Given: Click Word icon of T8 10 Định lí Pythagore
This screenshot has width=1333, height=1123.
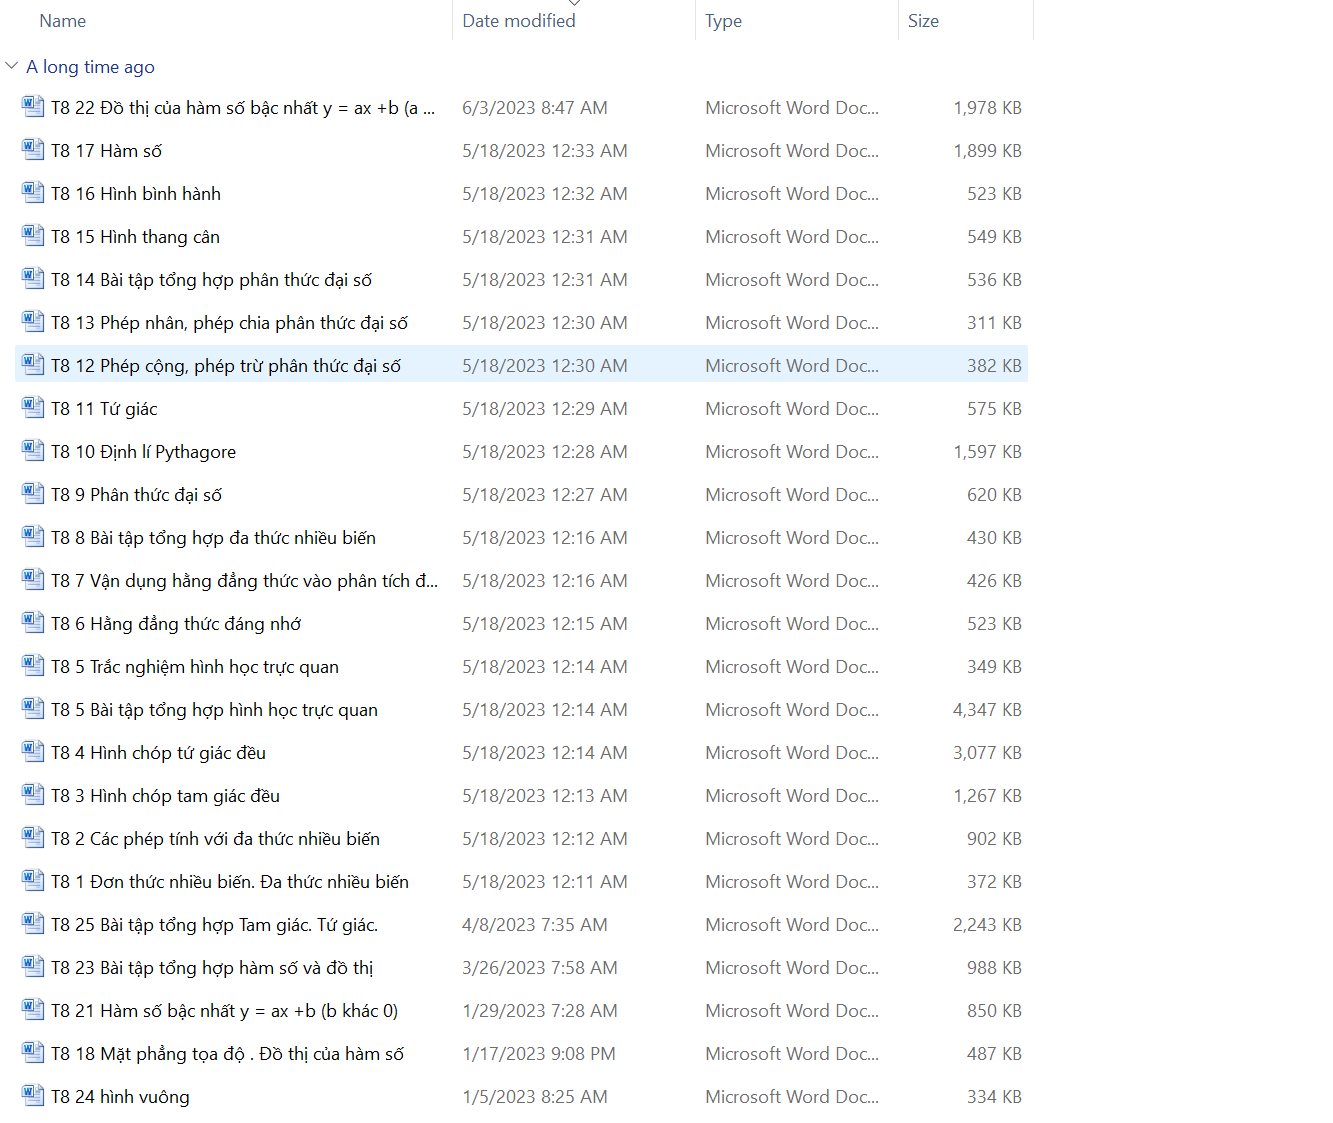Looking at the screenshot, I should [33, 450].
